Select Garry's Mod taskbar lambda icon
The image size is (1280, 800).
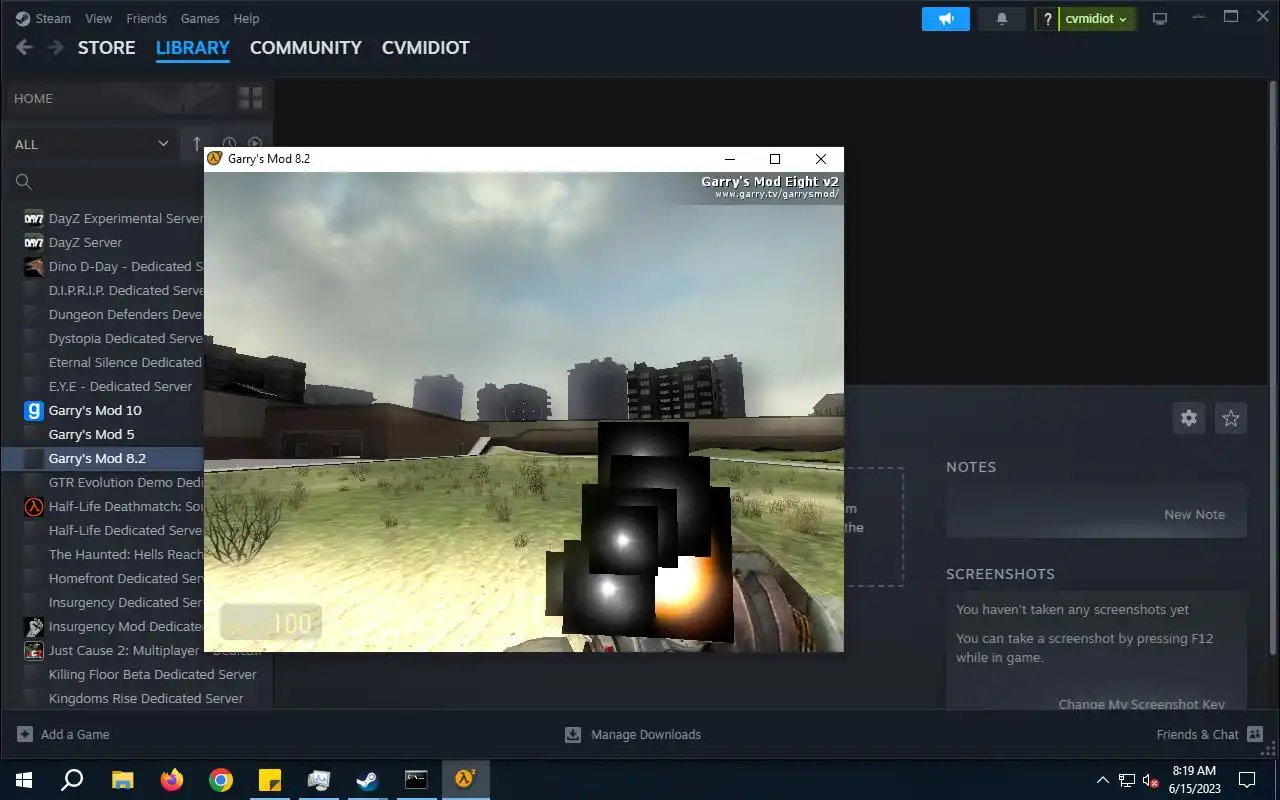point(465,780)
